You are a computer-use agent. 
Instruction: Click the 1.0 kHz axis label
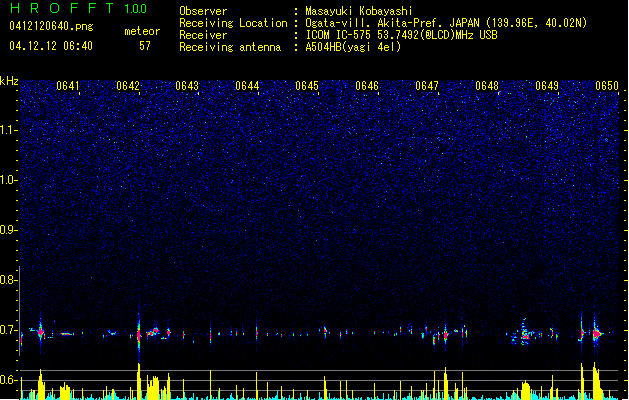[9, 180]
